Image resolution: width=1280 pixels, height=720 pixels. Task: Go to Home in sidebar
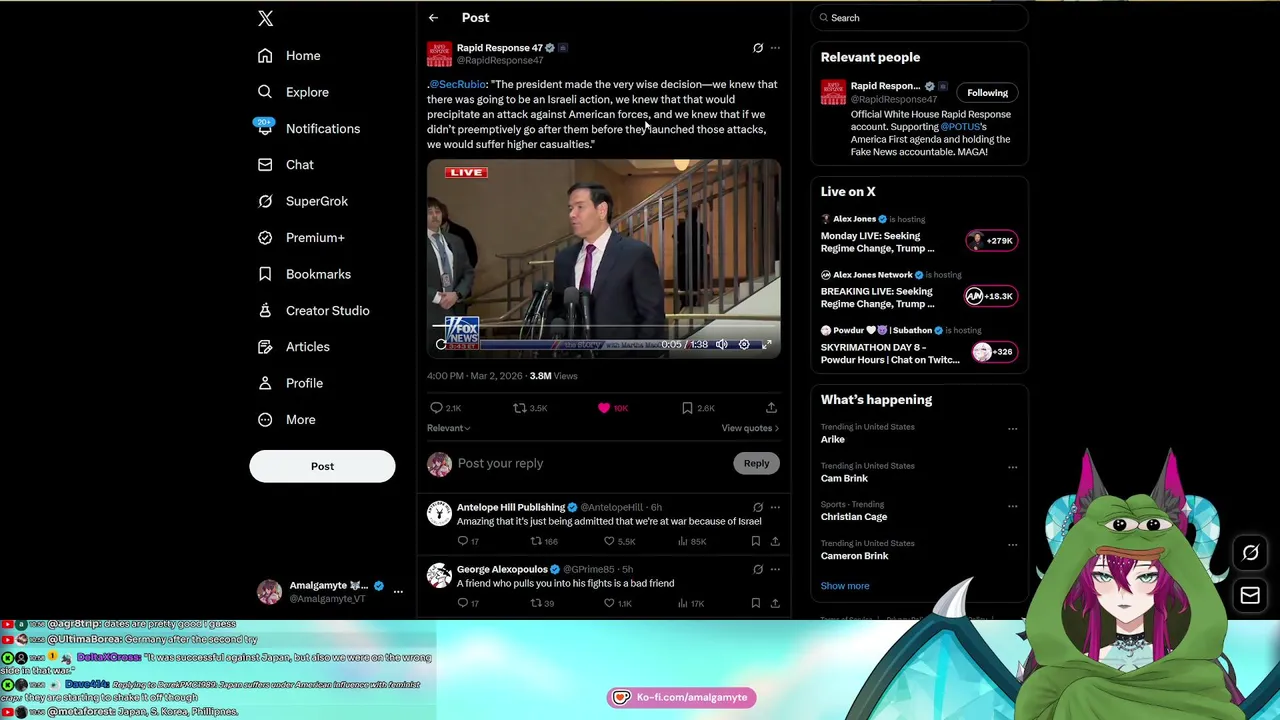tap(289, 56)
